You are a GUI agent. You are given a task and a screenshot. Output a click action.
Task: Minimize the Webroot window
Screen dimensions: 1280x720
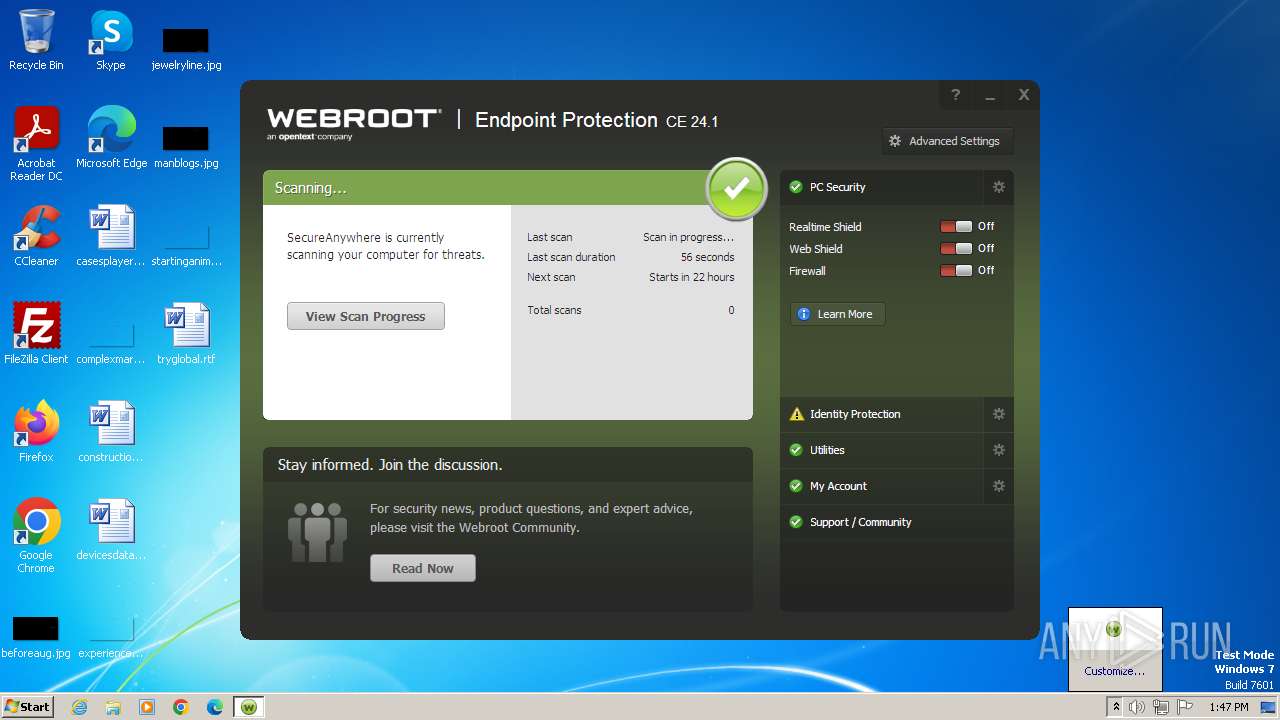[990, 95]
